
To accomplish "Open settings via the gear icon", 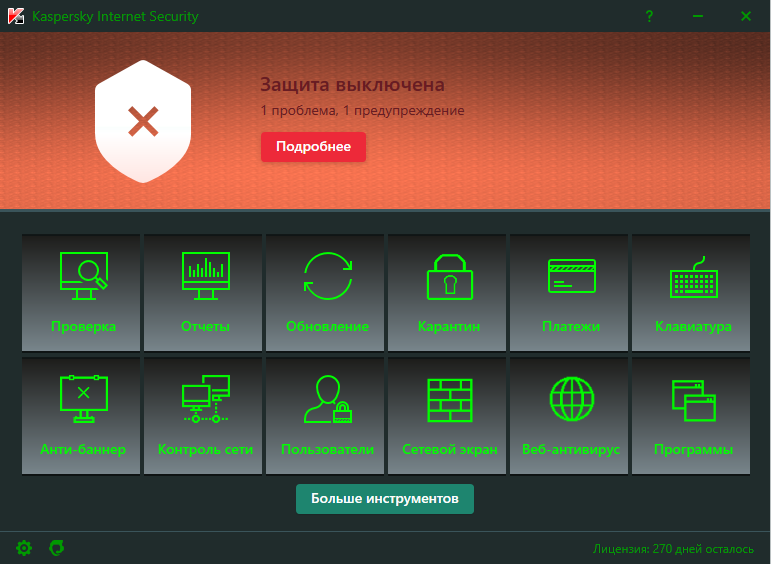I will (24, 548).
